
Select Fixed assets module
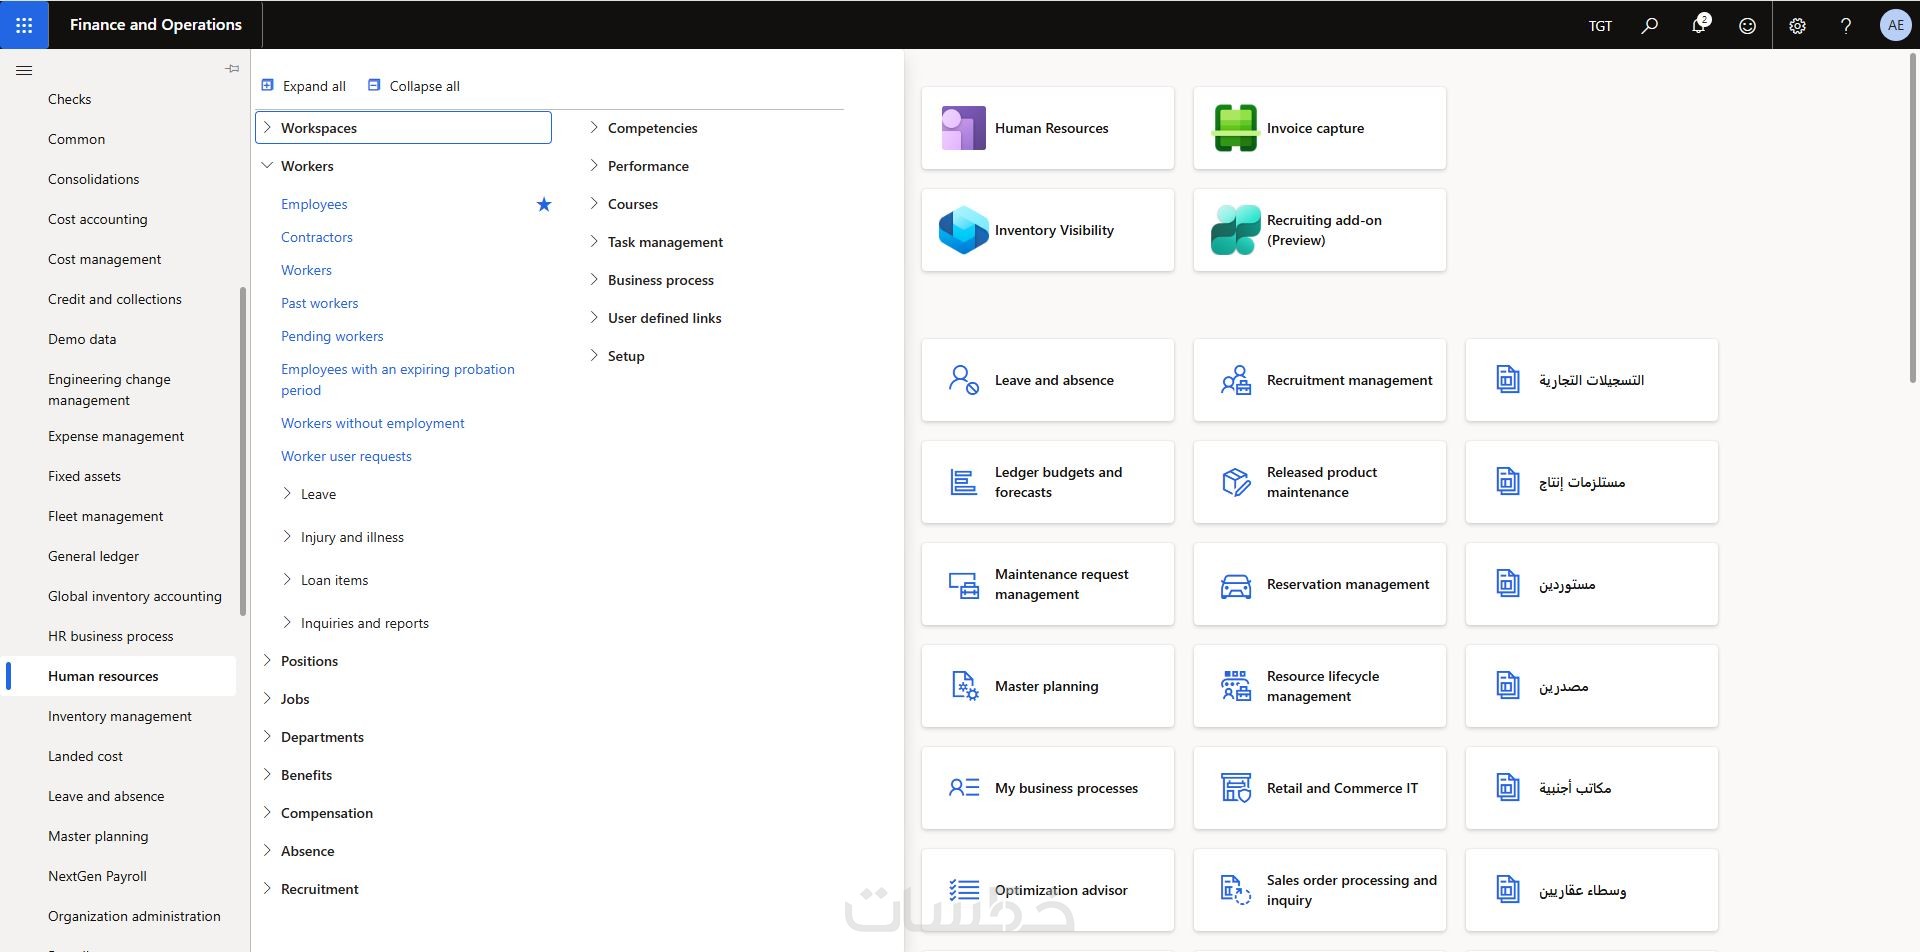[x=84, y=476]
